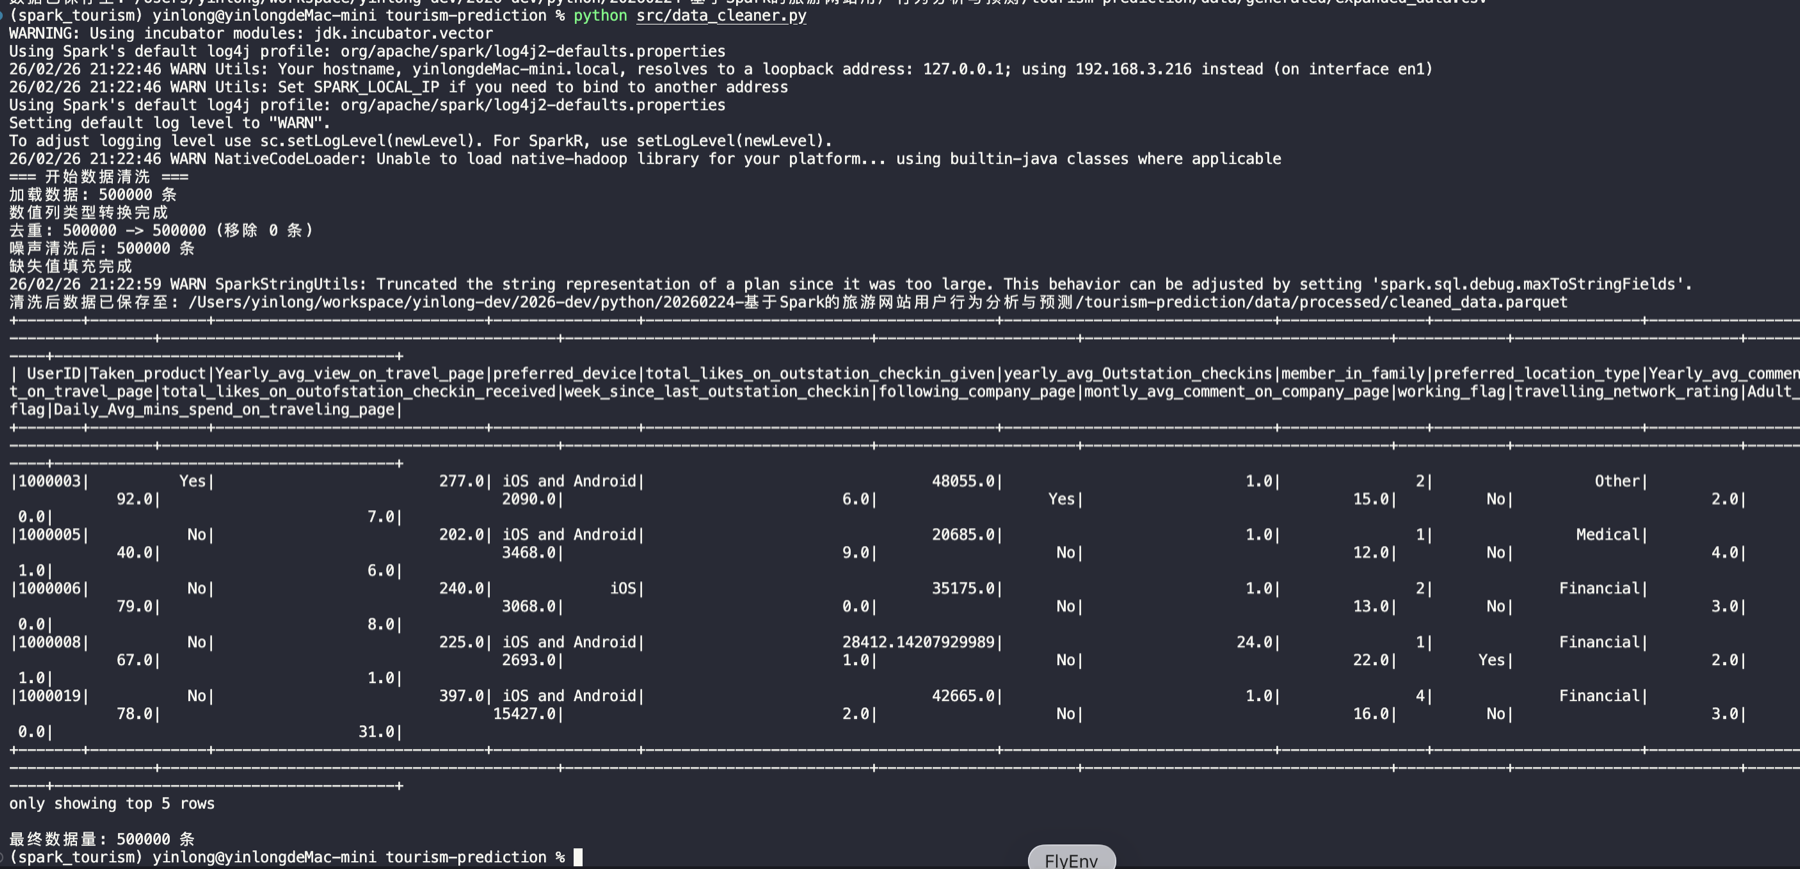Click the blue command marker beside python command
This screenshot has height=869, width=1800.
tap(2, 16)
